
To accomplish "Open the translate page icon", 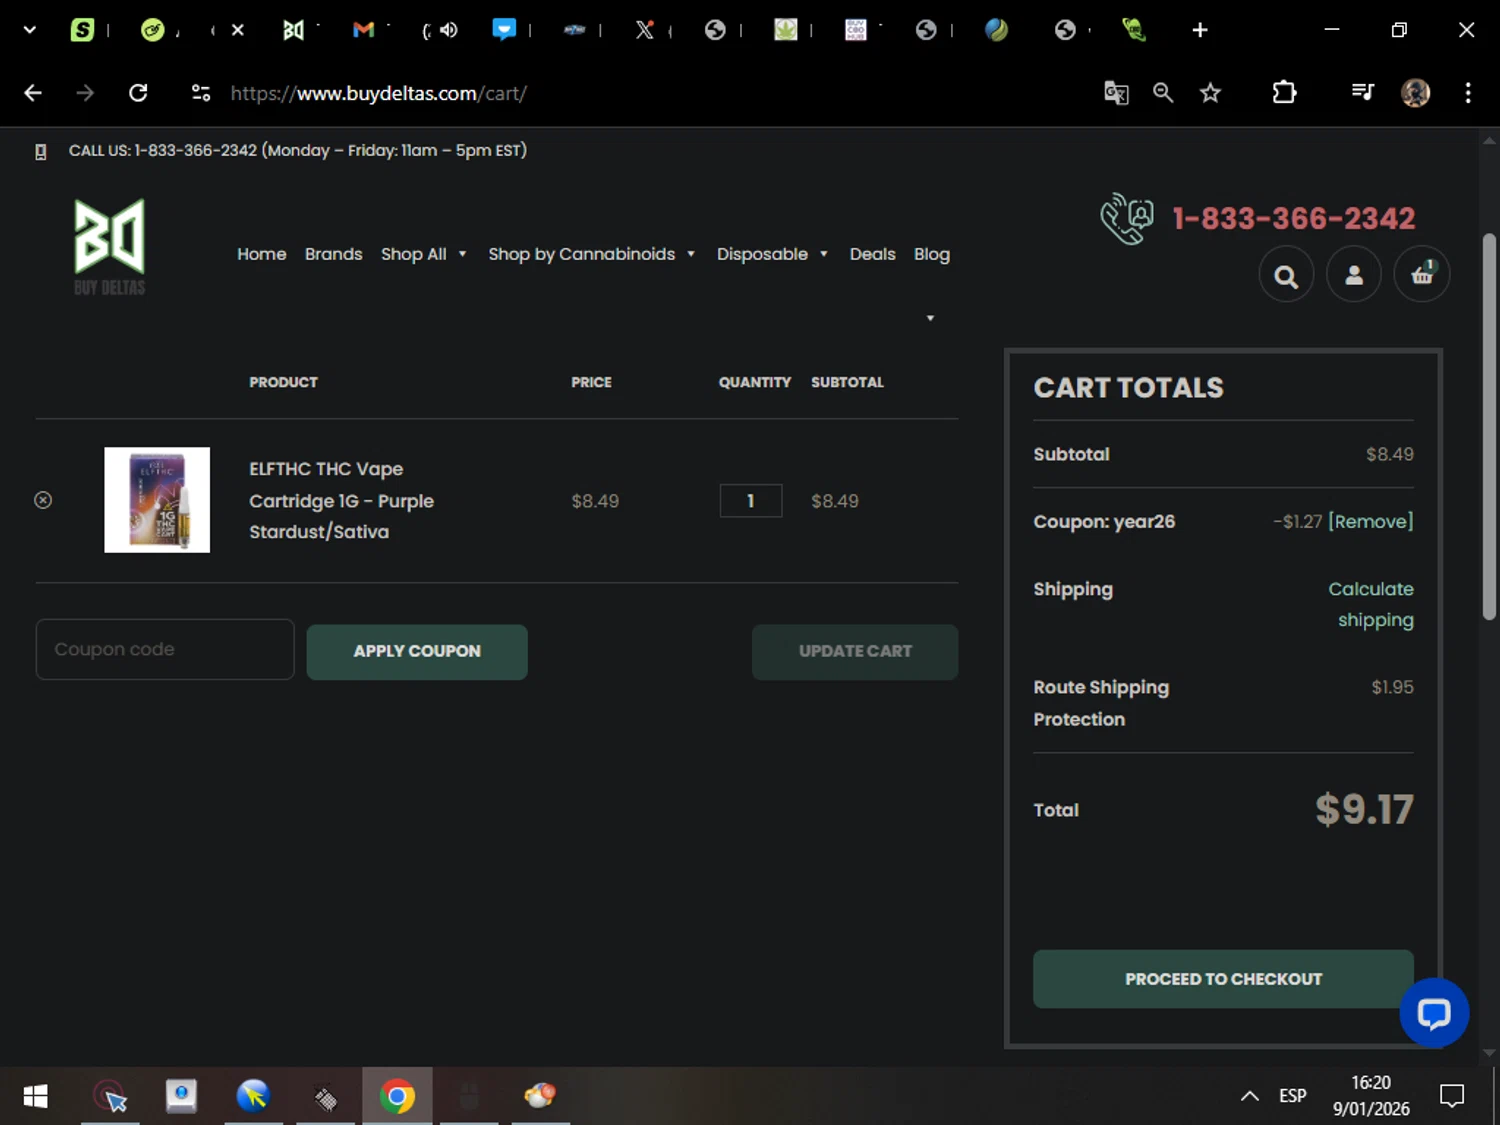I will coord(1116,93).
